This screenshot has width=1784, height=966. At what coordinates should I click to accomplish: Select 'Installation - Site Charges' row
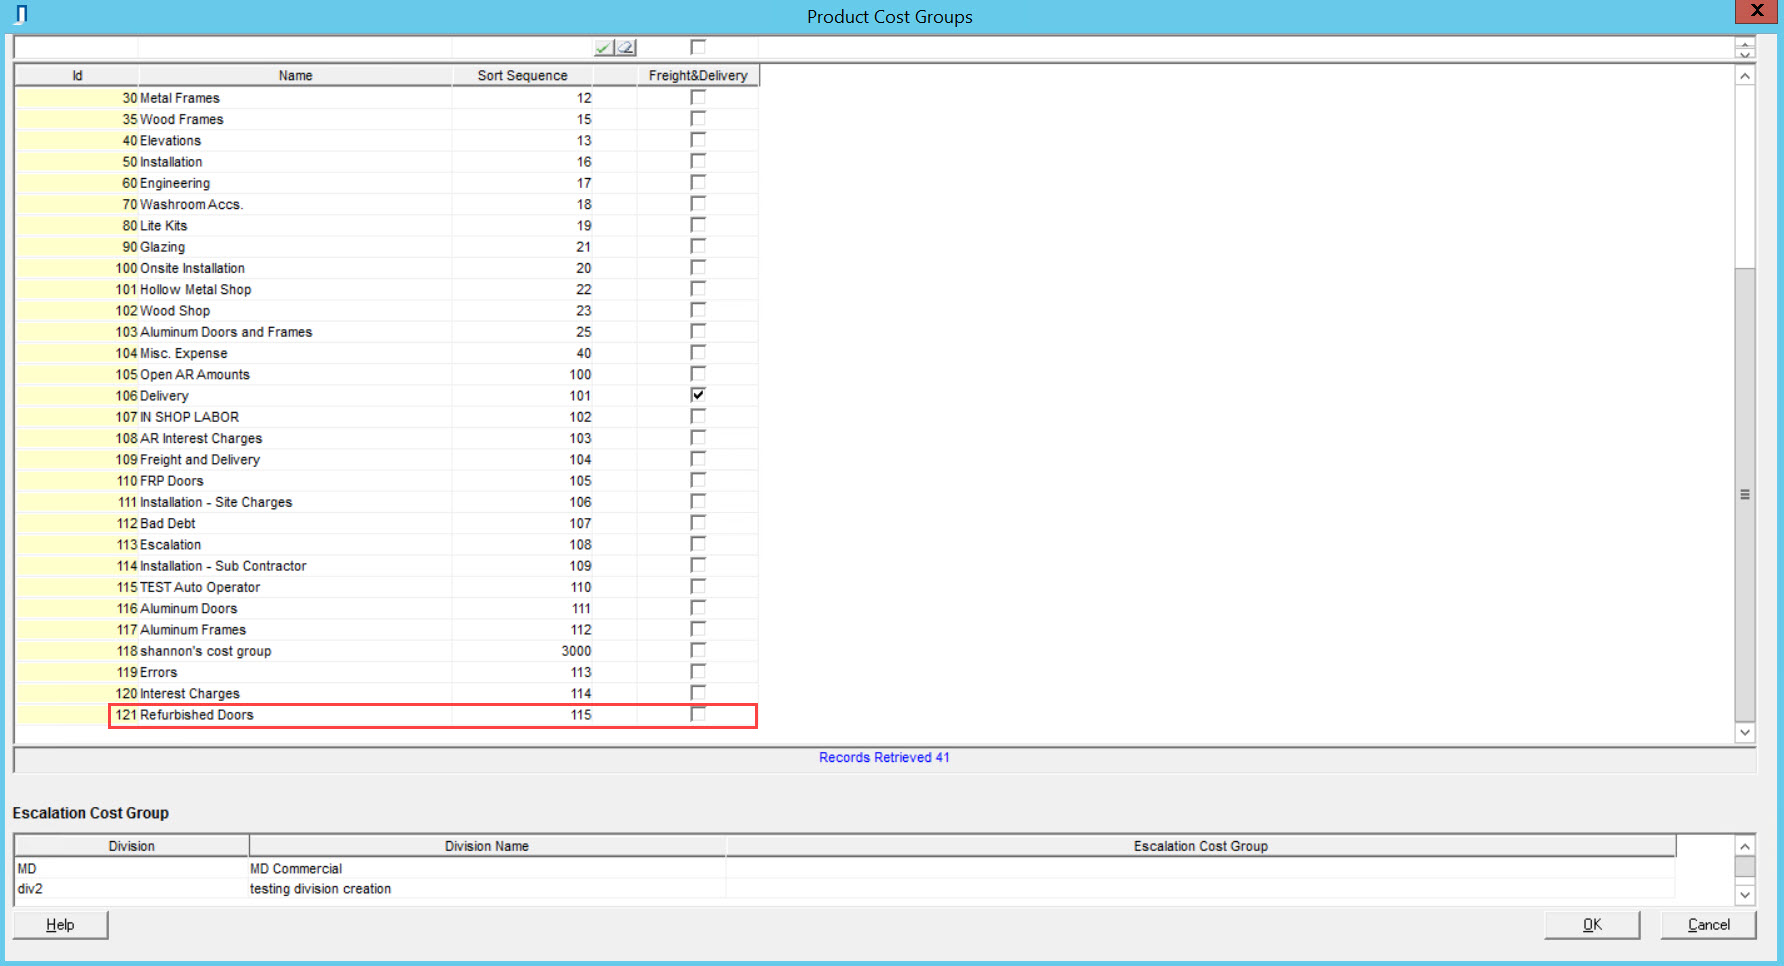click(x=386, y=502)
